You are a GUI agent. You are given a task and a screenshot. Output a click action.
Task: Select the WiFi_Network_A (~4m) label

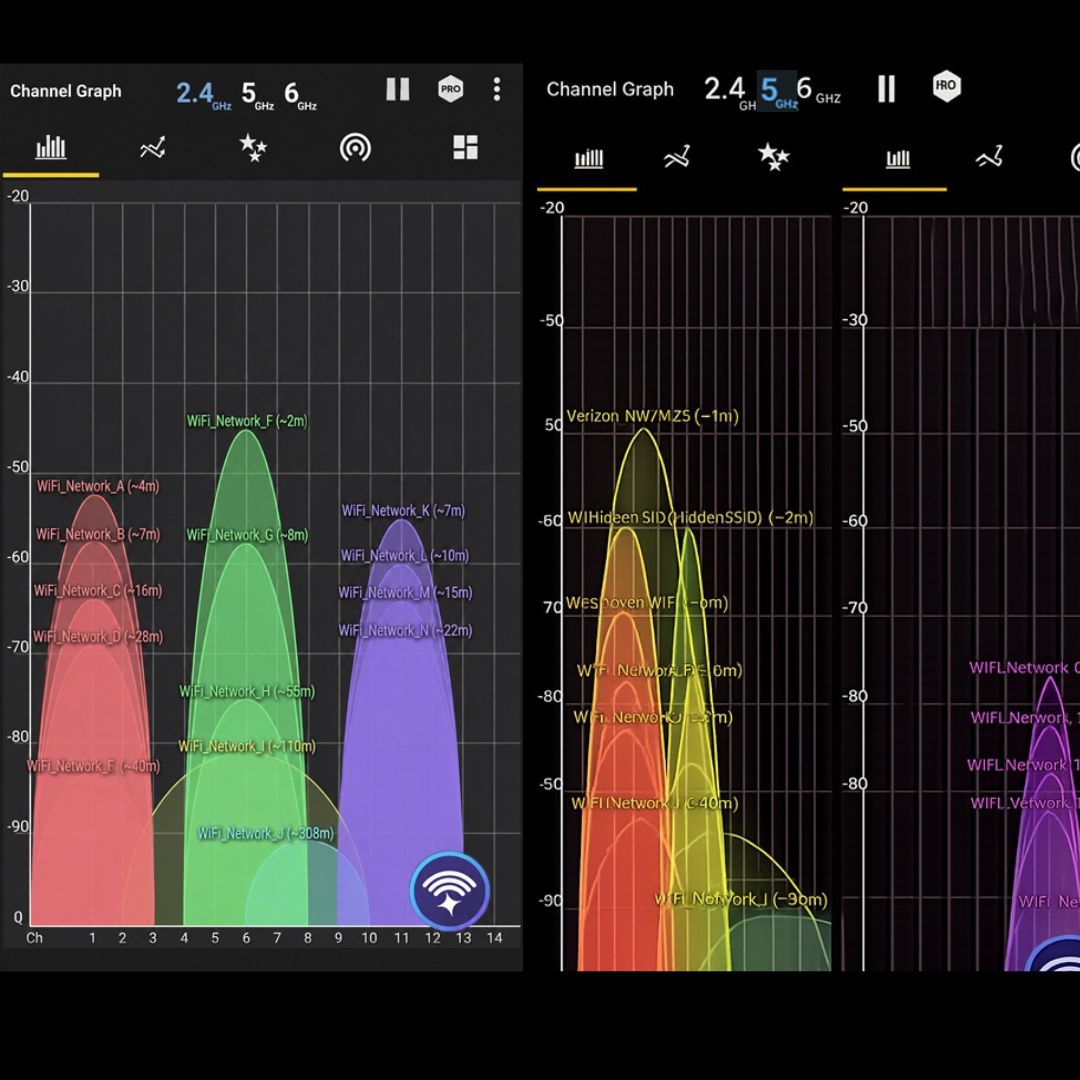pos(98,486)
